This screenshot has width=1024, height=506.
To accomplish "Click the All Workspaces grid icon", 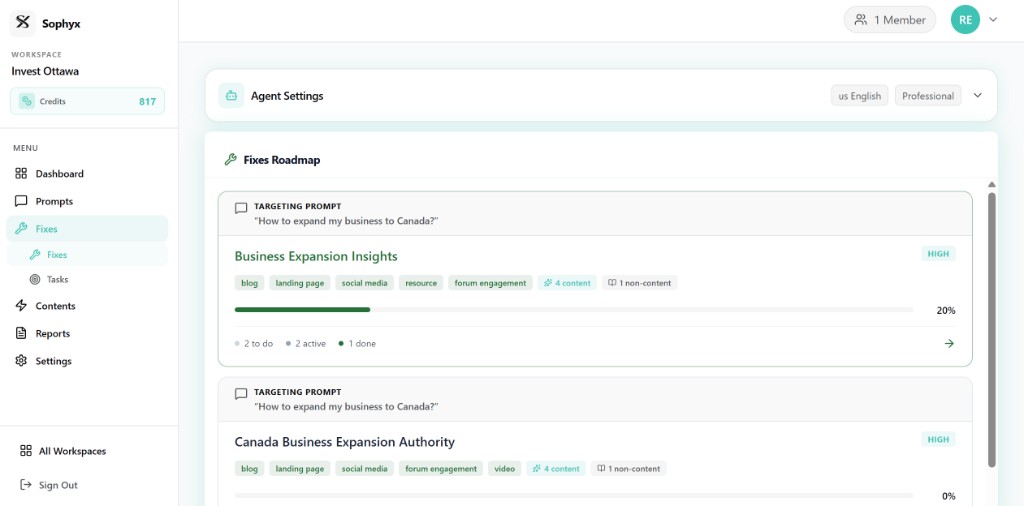I will point(25,451).
